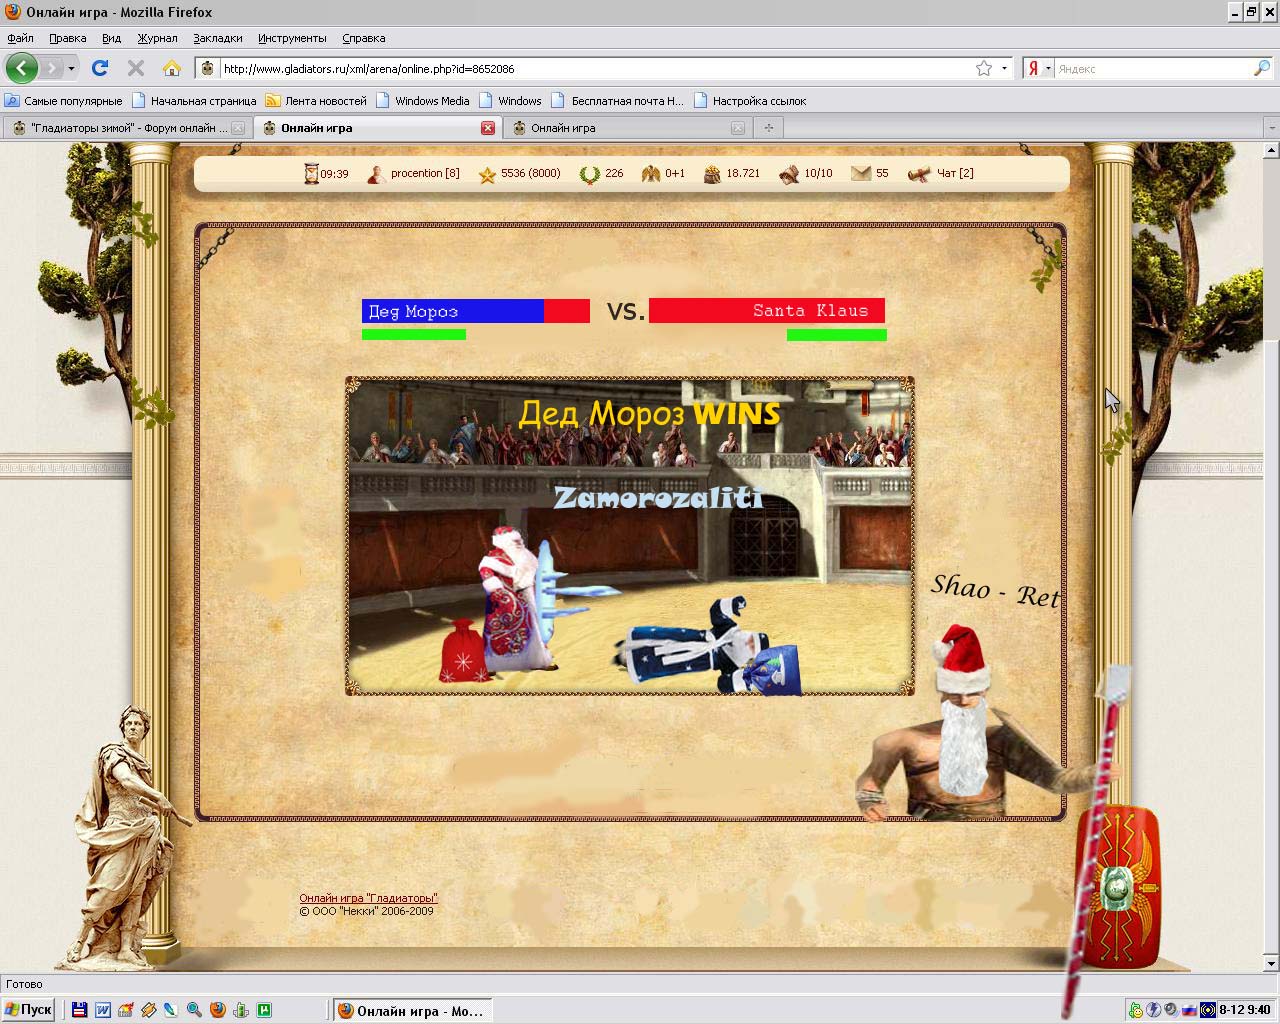1280x1024 pixels.
Task: Open the Онлайн игра "Гладиаторы" footer link
Action: pos(368,898)
